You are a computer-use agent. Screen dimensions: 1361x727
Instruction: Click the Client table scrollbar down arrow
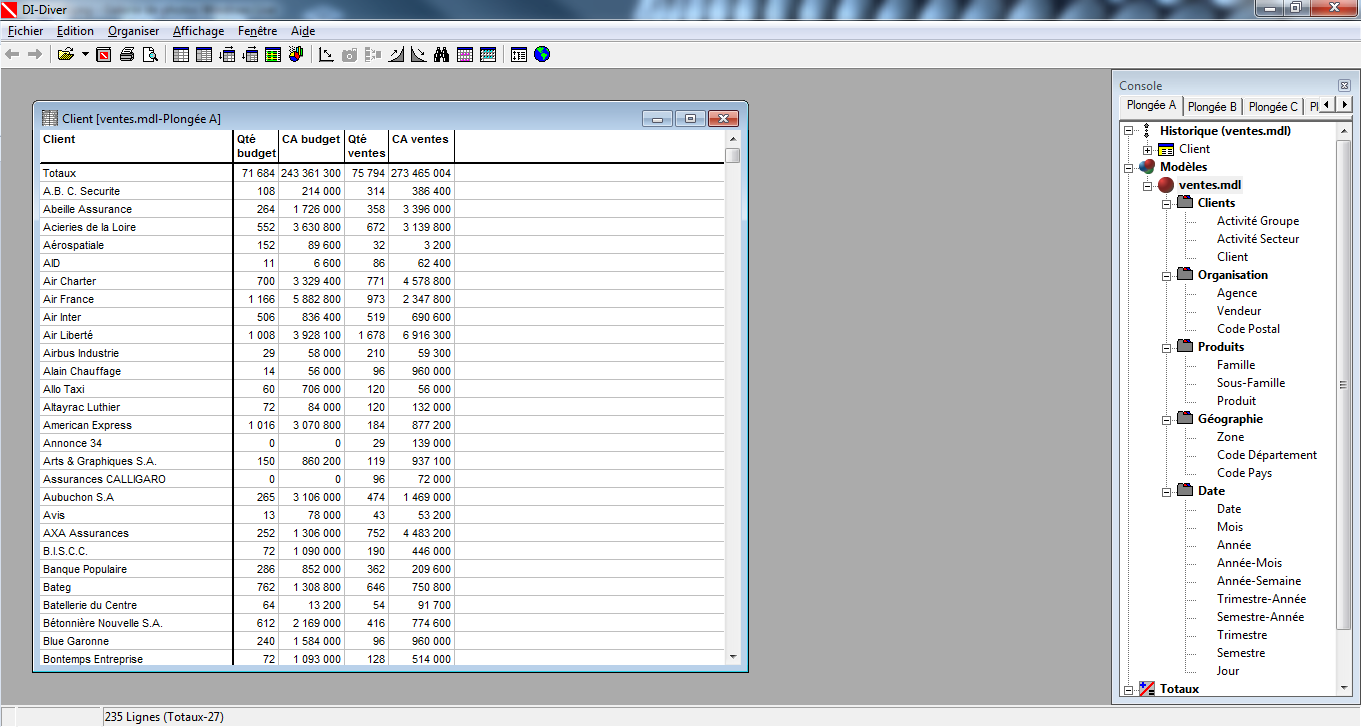tap(733, 657)
